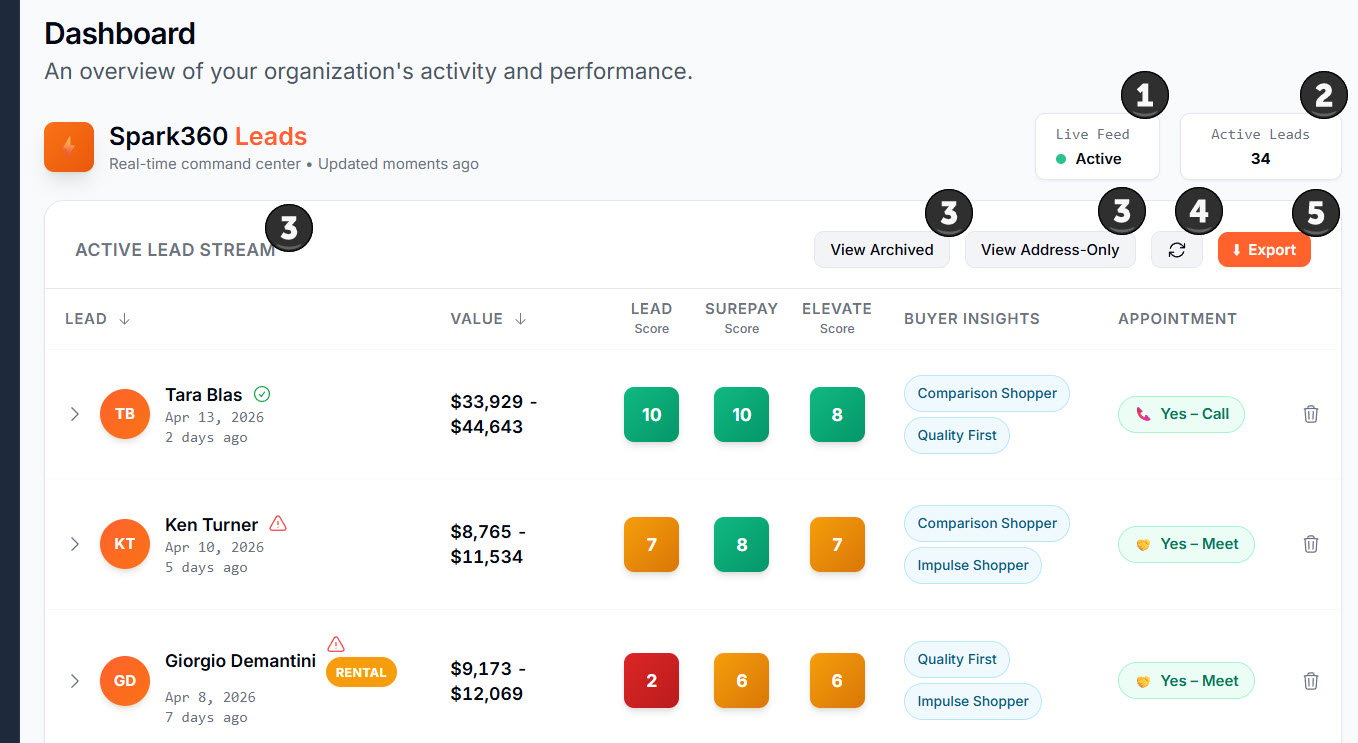This screenshot has height=743, width=1358.
Task: Click Giorgio Demantini's Elevate score 6 tile
Action: [837, 681]
